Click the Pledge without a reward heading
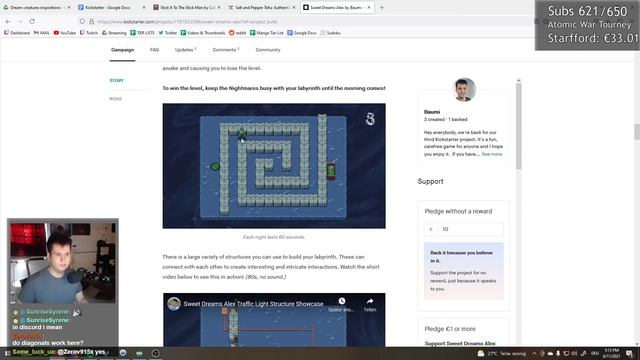 tap(458, 211)
